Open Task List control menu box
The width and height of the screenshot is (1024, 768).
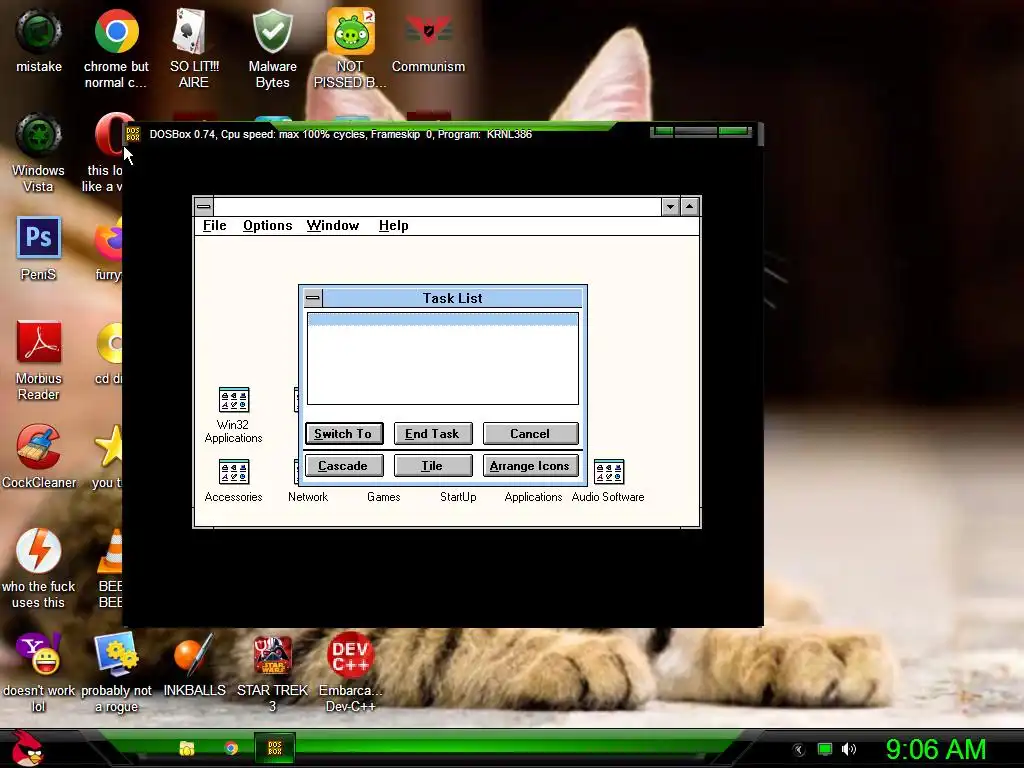pyautogui.click(x=313, y=298)
